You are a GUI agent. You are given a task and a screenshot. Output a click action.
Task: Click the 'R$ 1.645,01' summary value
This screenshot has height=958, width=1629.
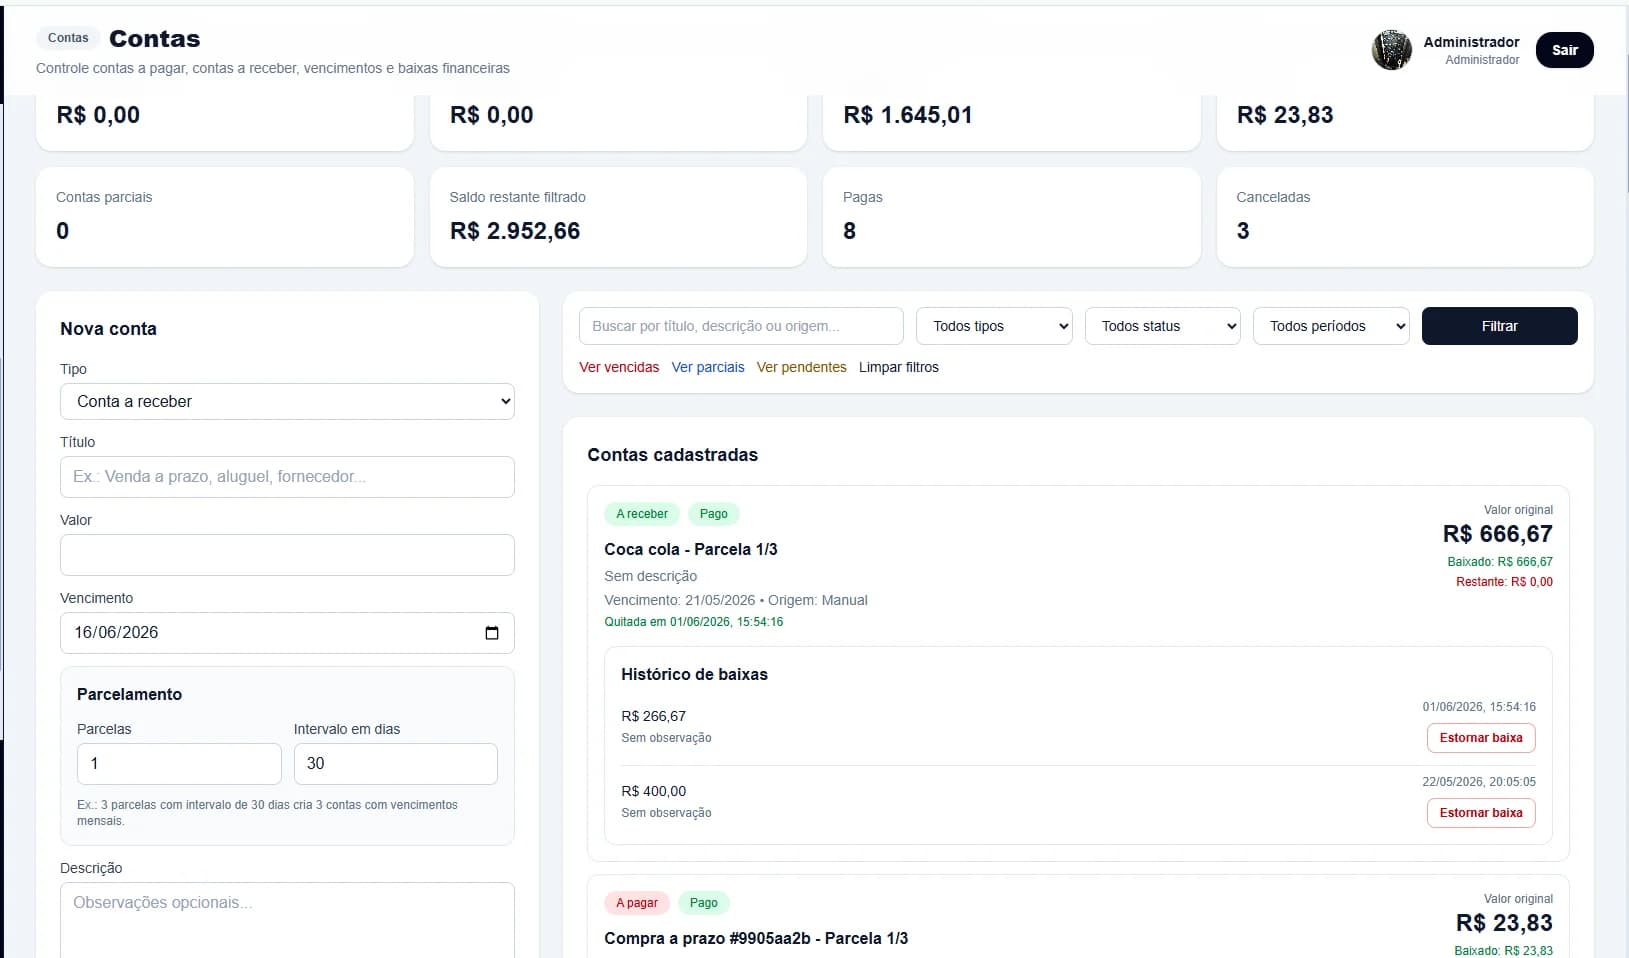[908, 115]
